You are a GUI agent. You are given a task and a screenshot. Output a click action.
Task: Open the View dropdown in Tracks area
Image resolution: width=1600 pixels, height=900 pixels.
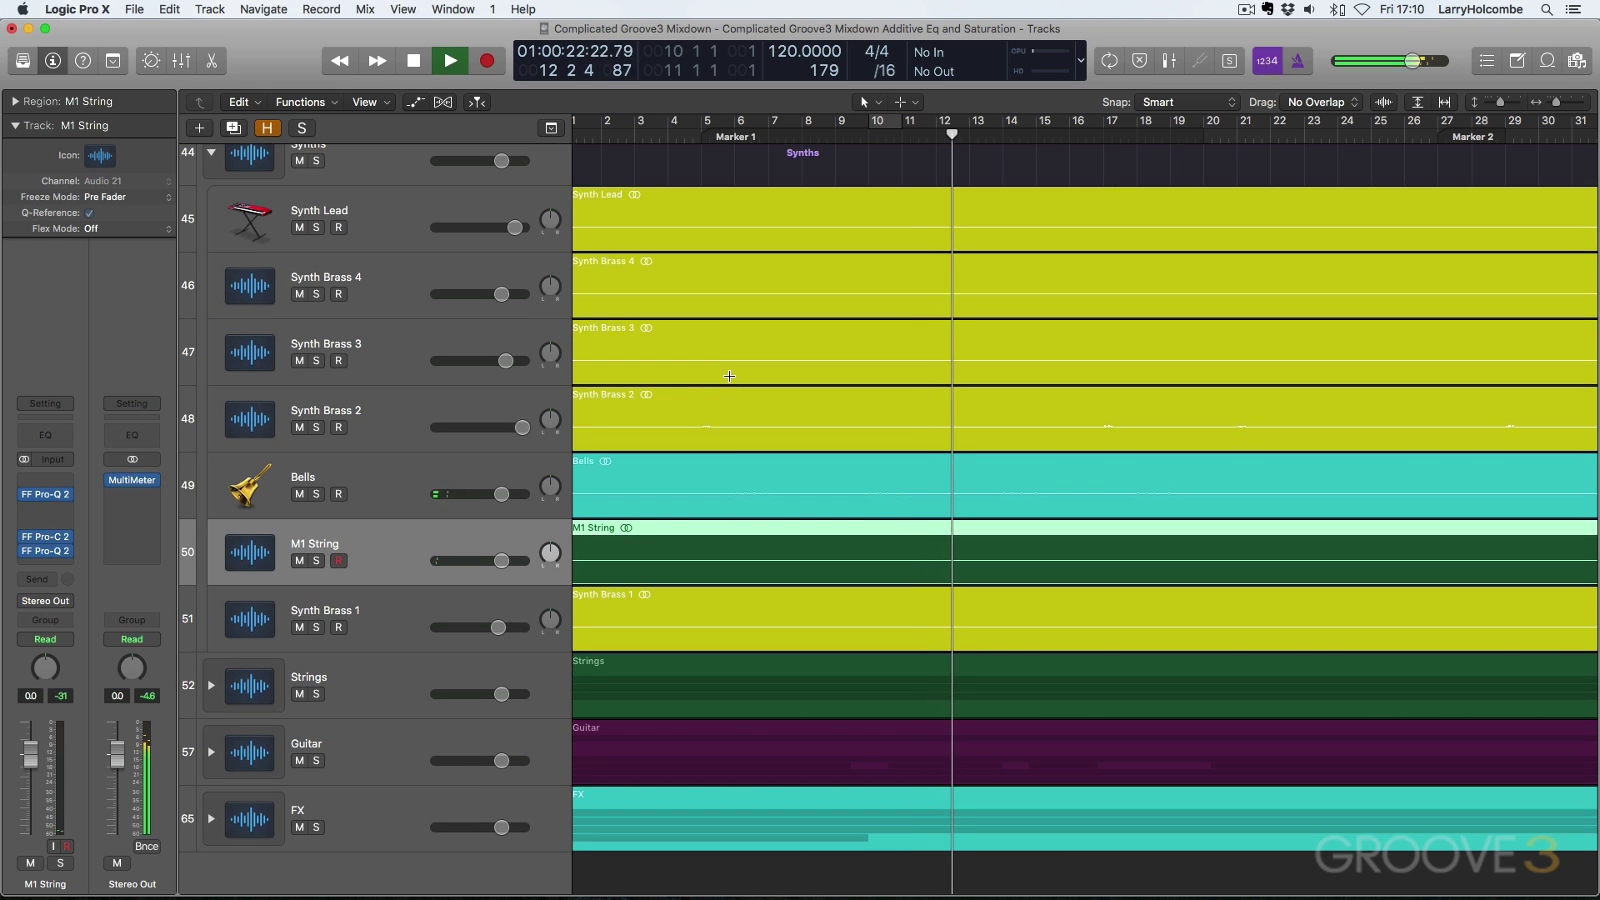(x=371, y=102)
